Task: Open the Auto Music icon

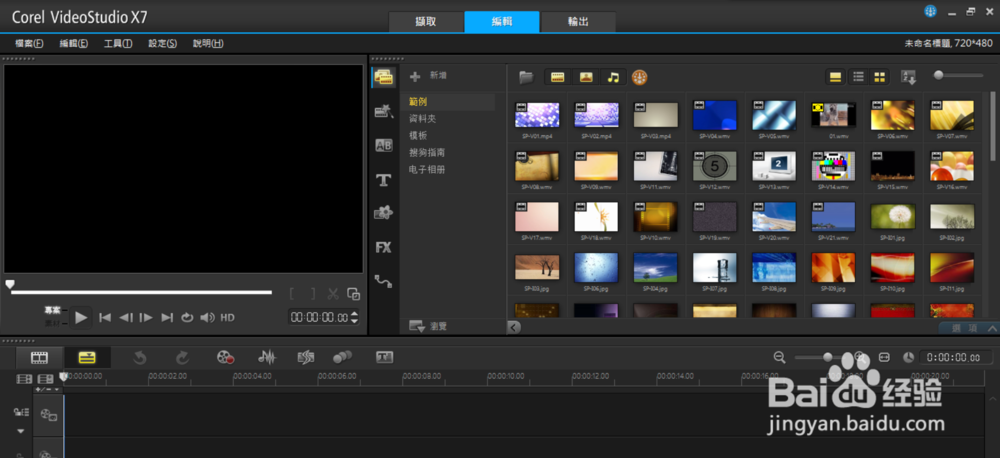Action: 305,357
